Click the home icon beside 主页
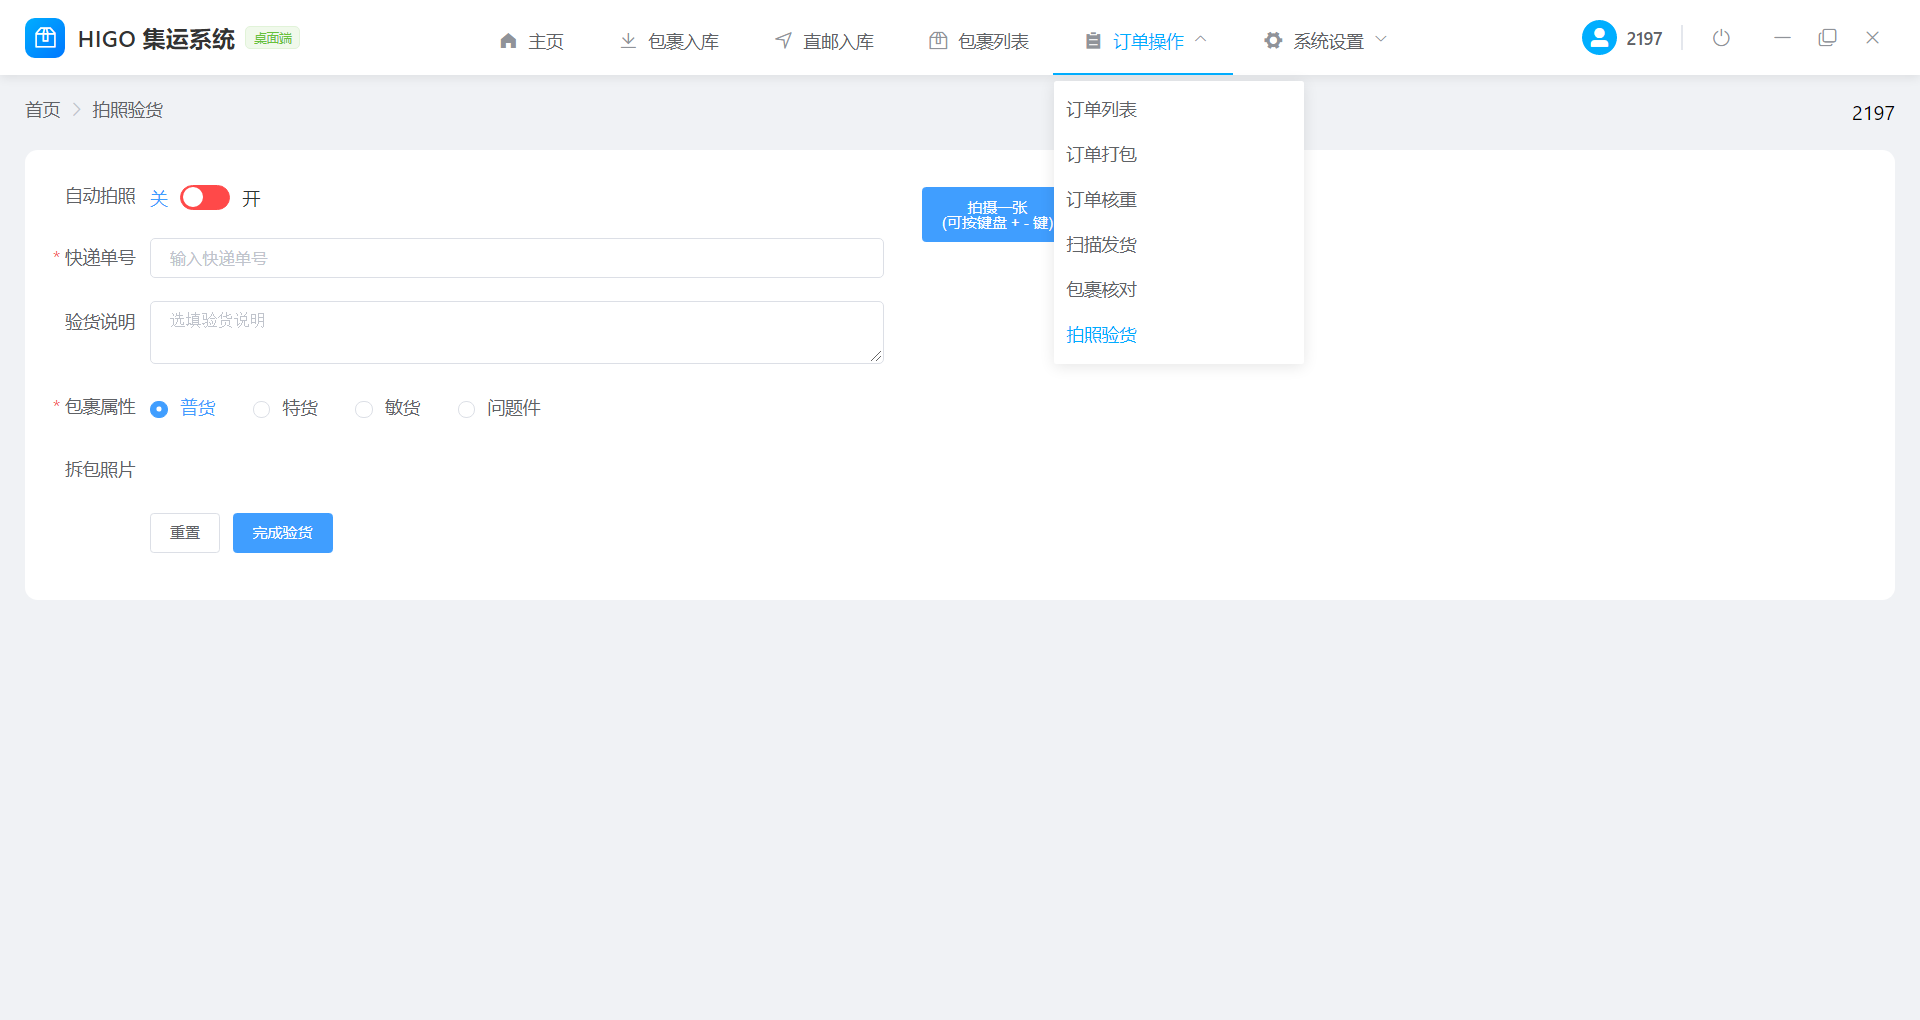 508,41
